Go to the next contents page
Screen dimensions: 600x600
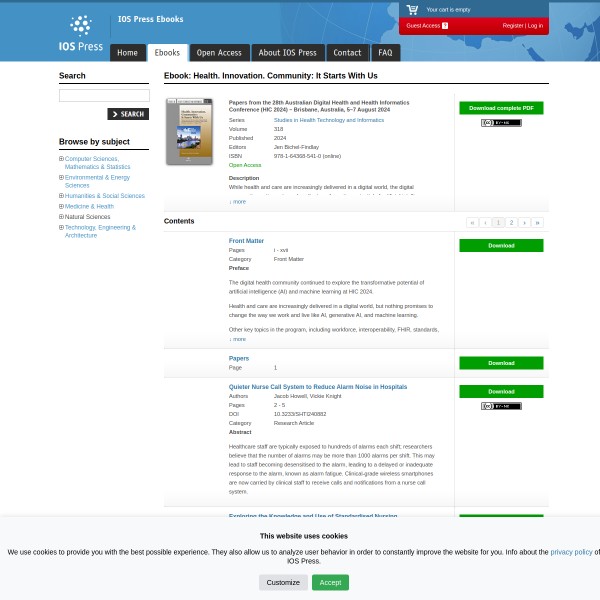(524, 222)
